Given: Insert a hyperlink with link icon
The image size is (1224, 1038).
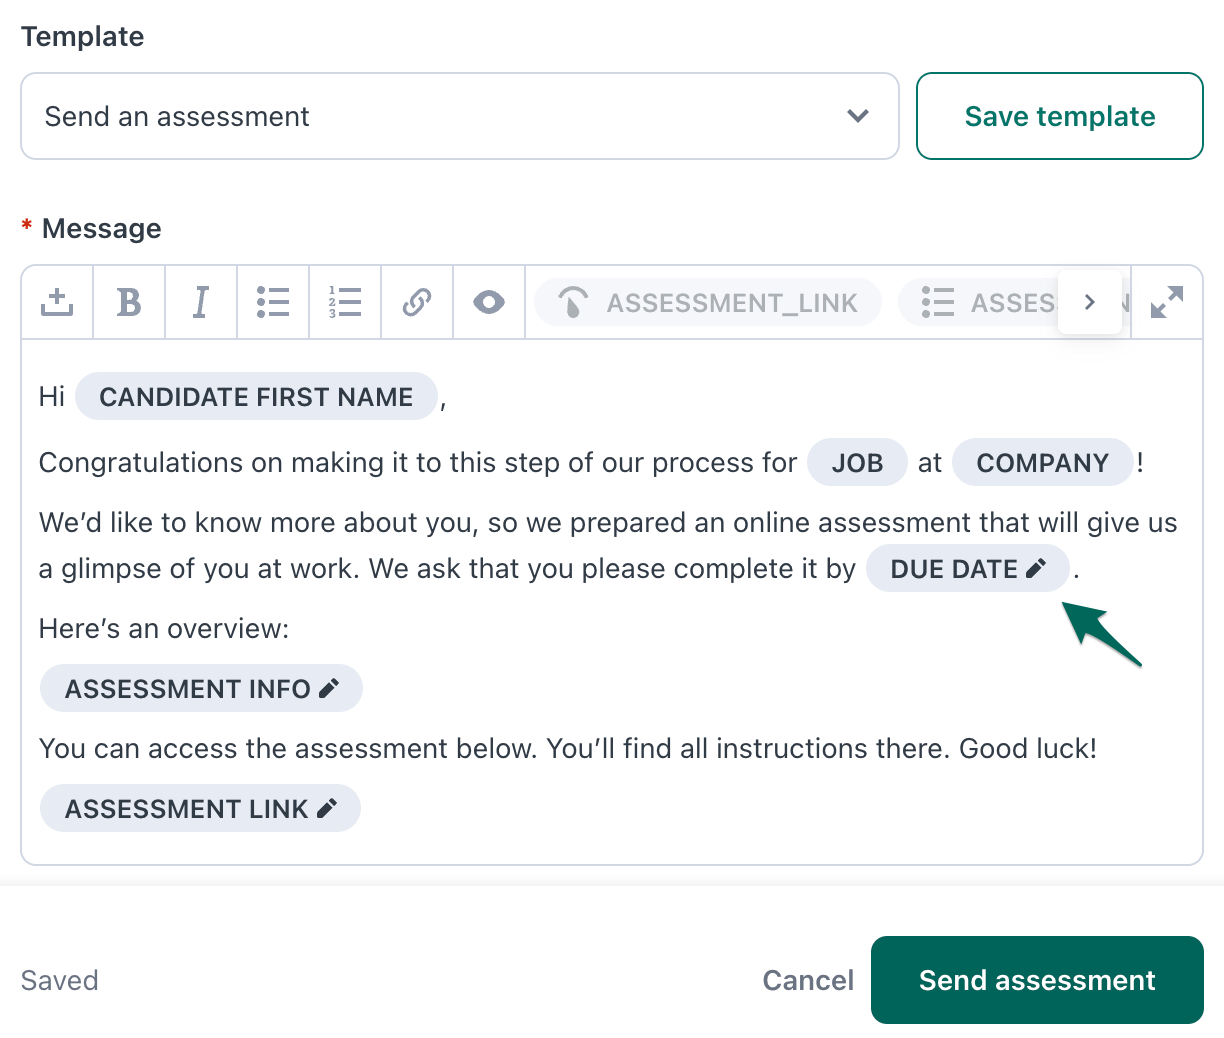Looking at the screenshot, I should pyautogui.click(x=417, y=302).
